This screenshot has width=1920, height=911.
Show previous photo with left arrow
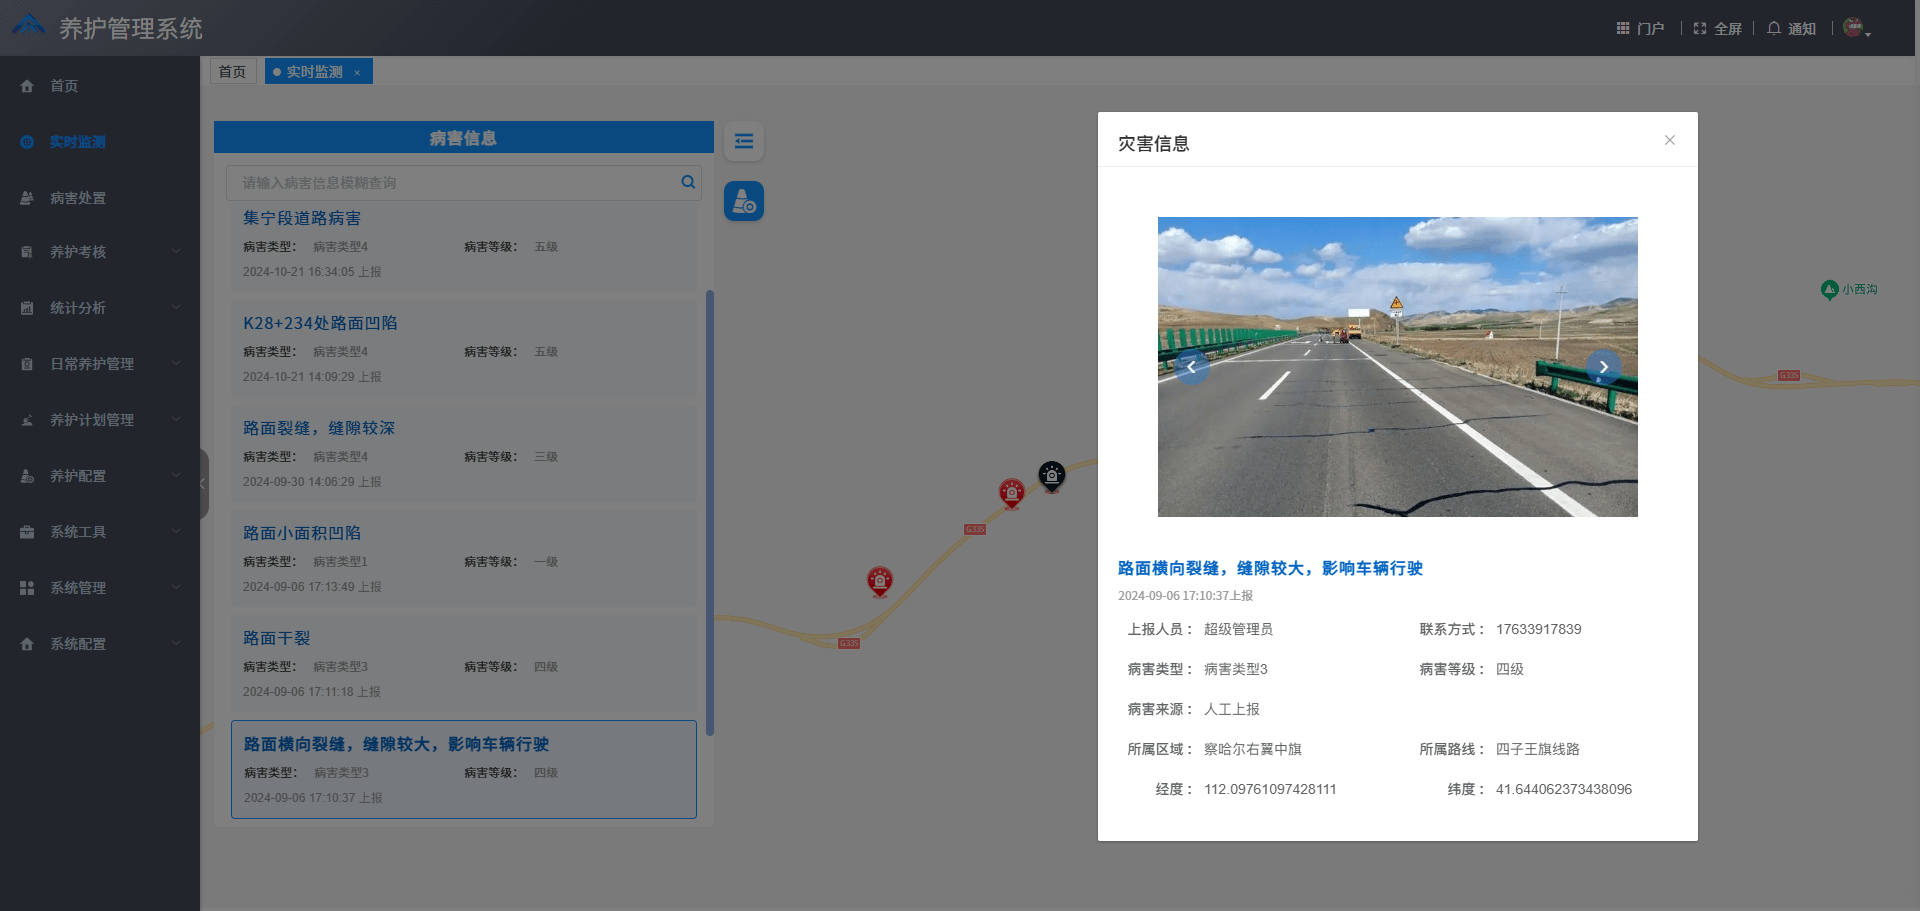[1191, 367]
